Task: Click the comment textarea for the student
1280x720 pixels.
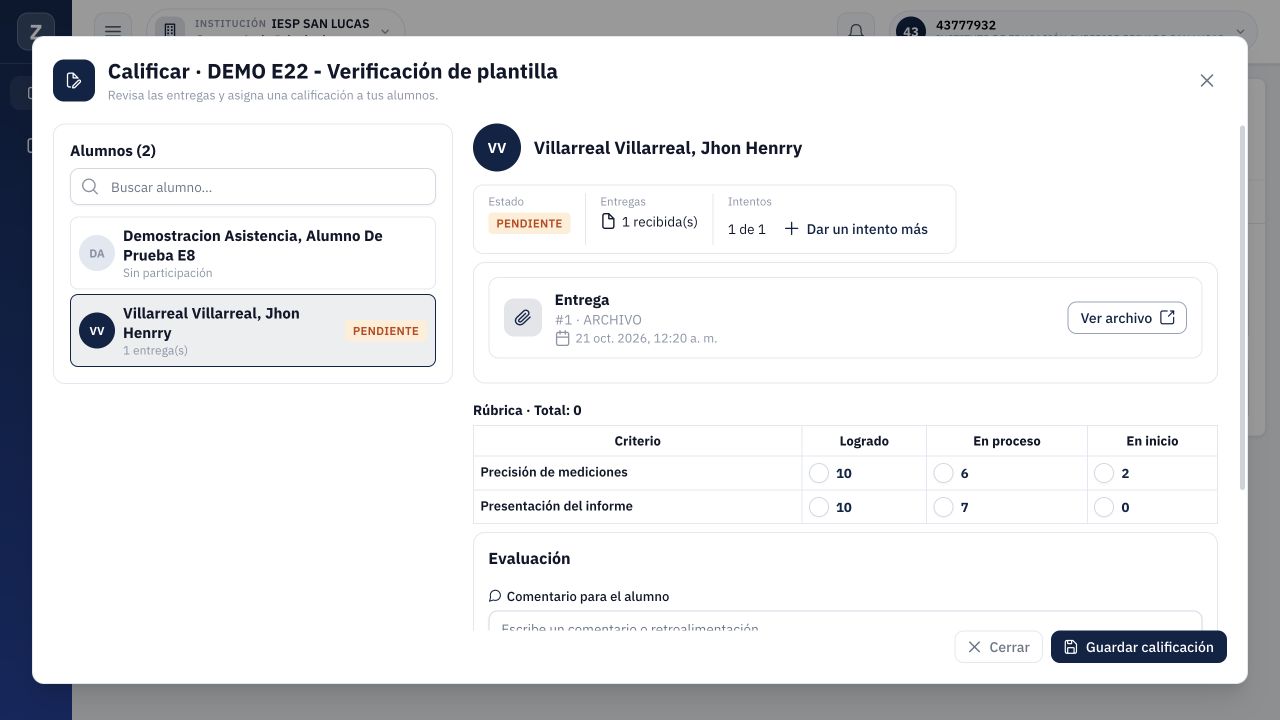Action: 845,623
